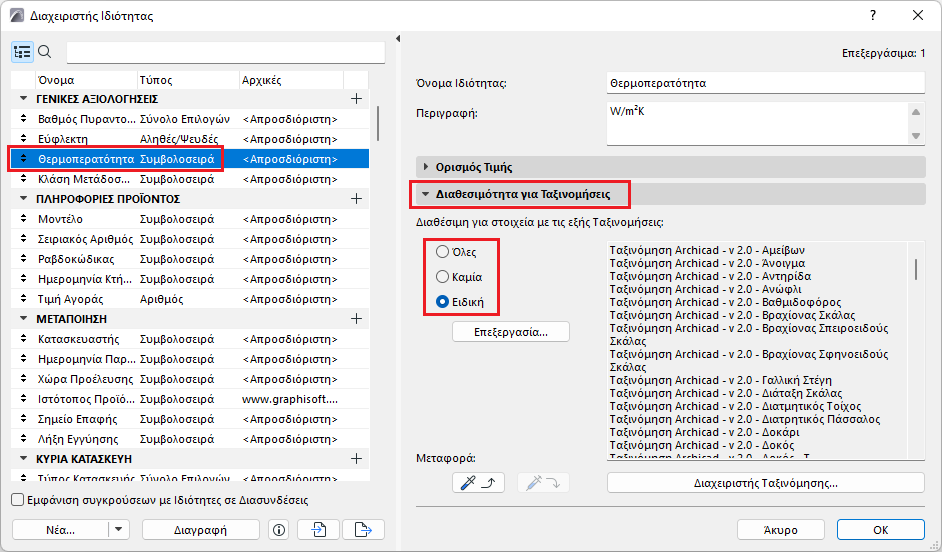The image size is (942, 552).
Task: Click the export properties icon
Action: click(363, 530)
